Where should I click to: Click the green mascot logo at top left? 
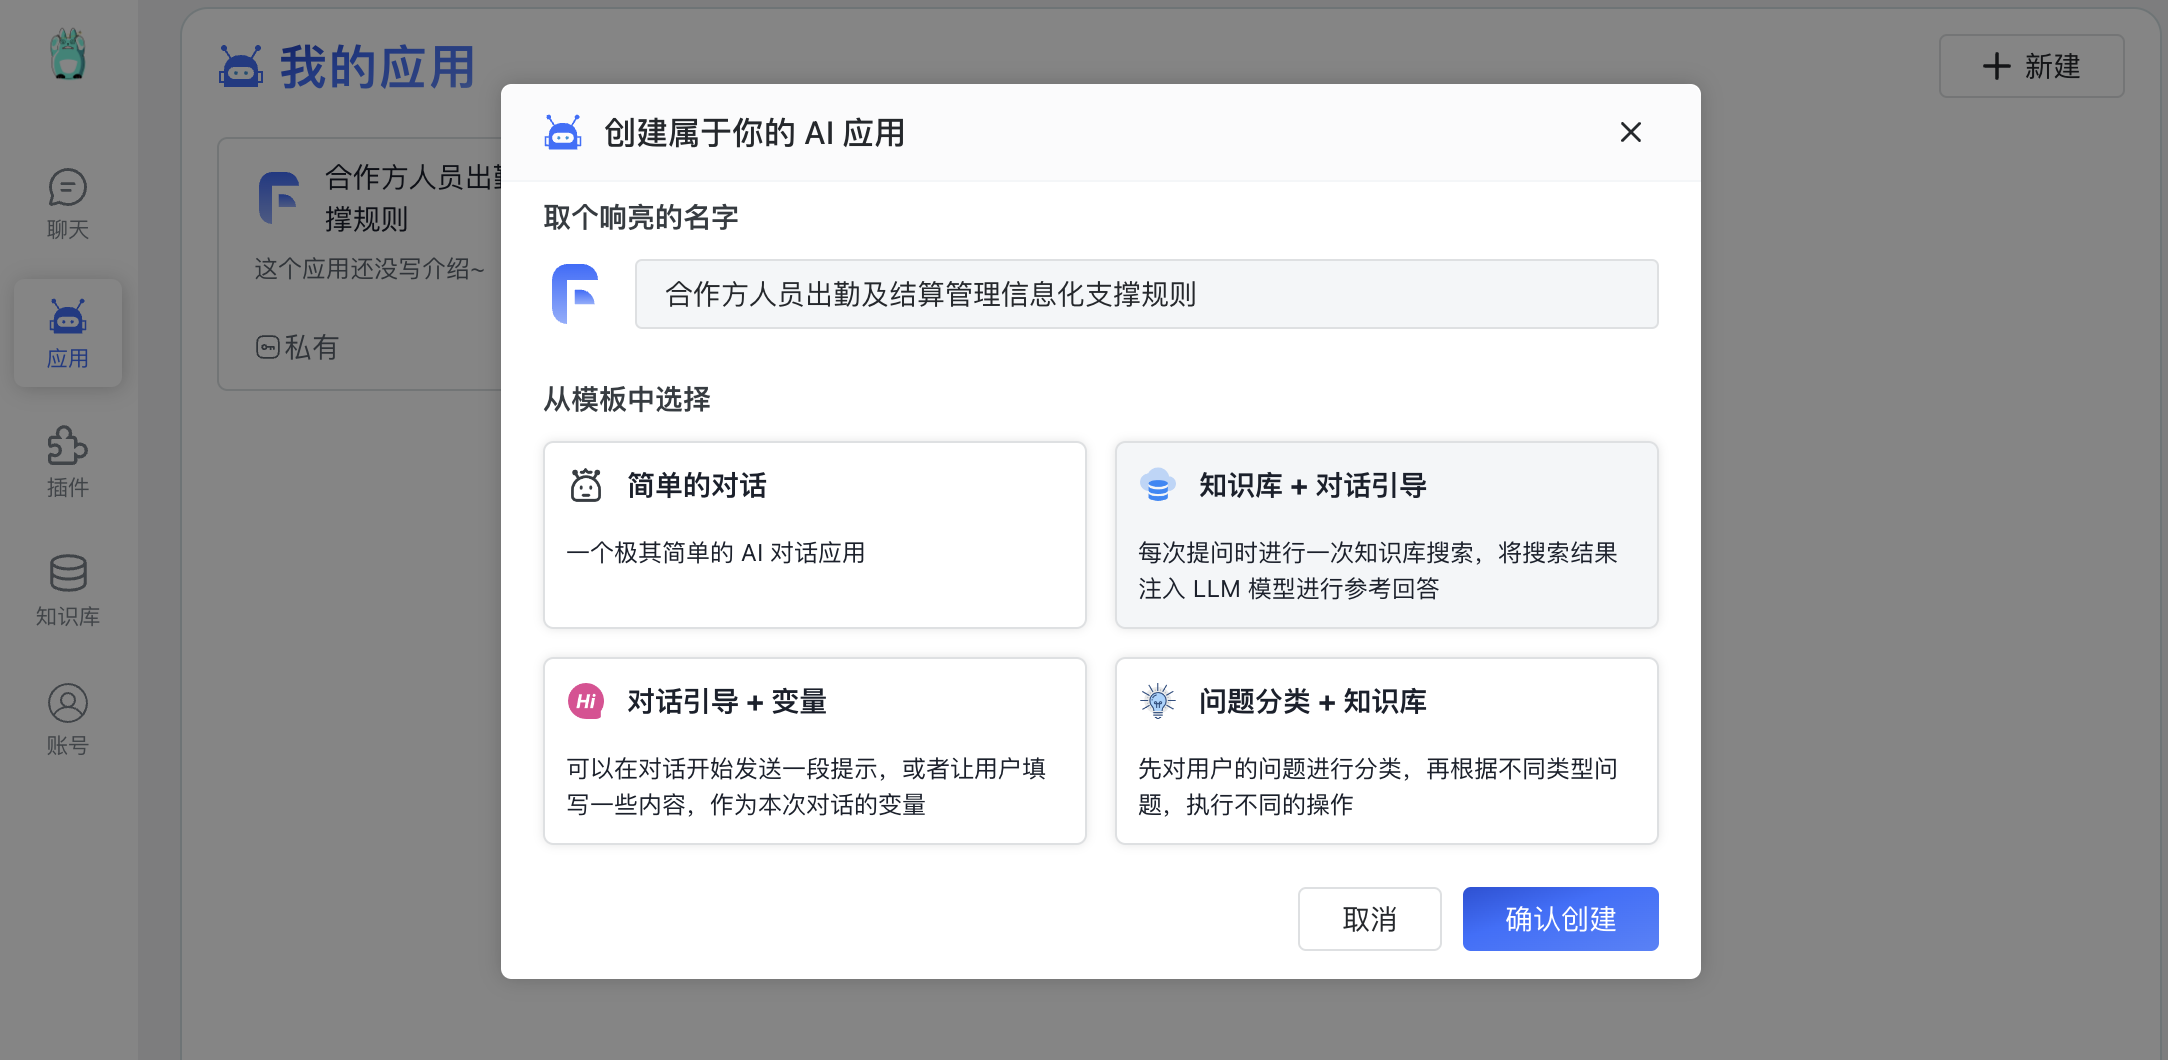coord(68,54)
